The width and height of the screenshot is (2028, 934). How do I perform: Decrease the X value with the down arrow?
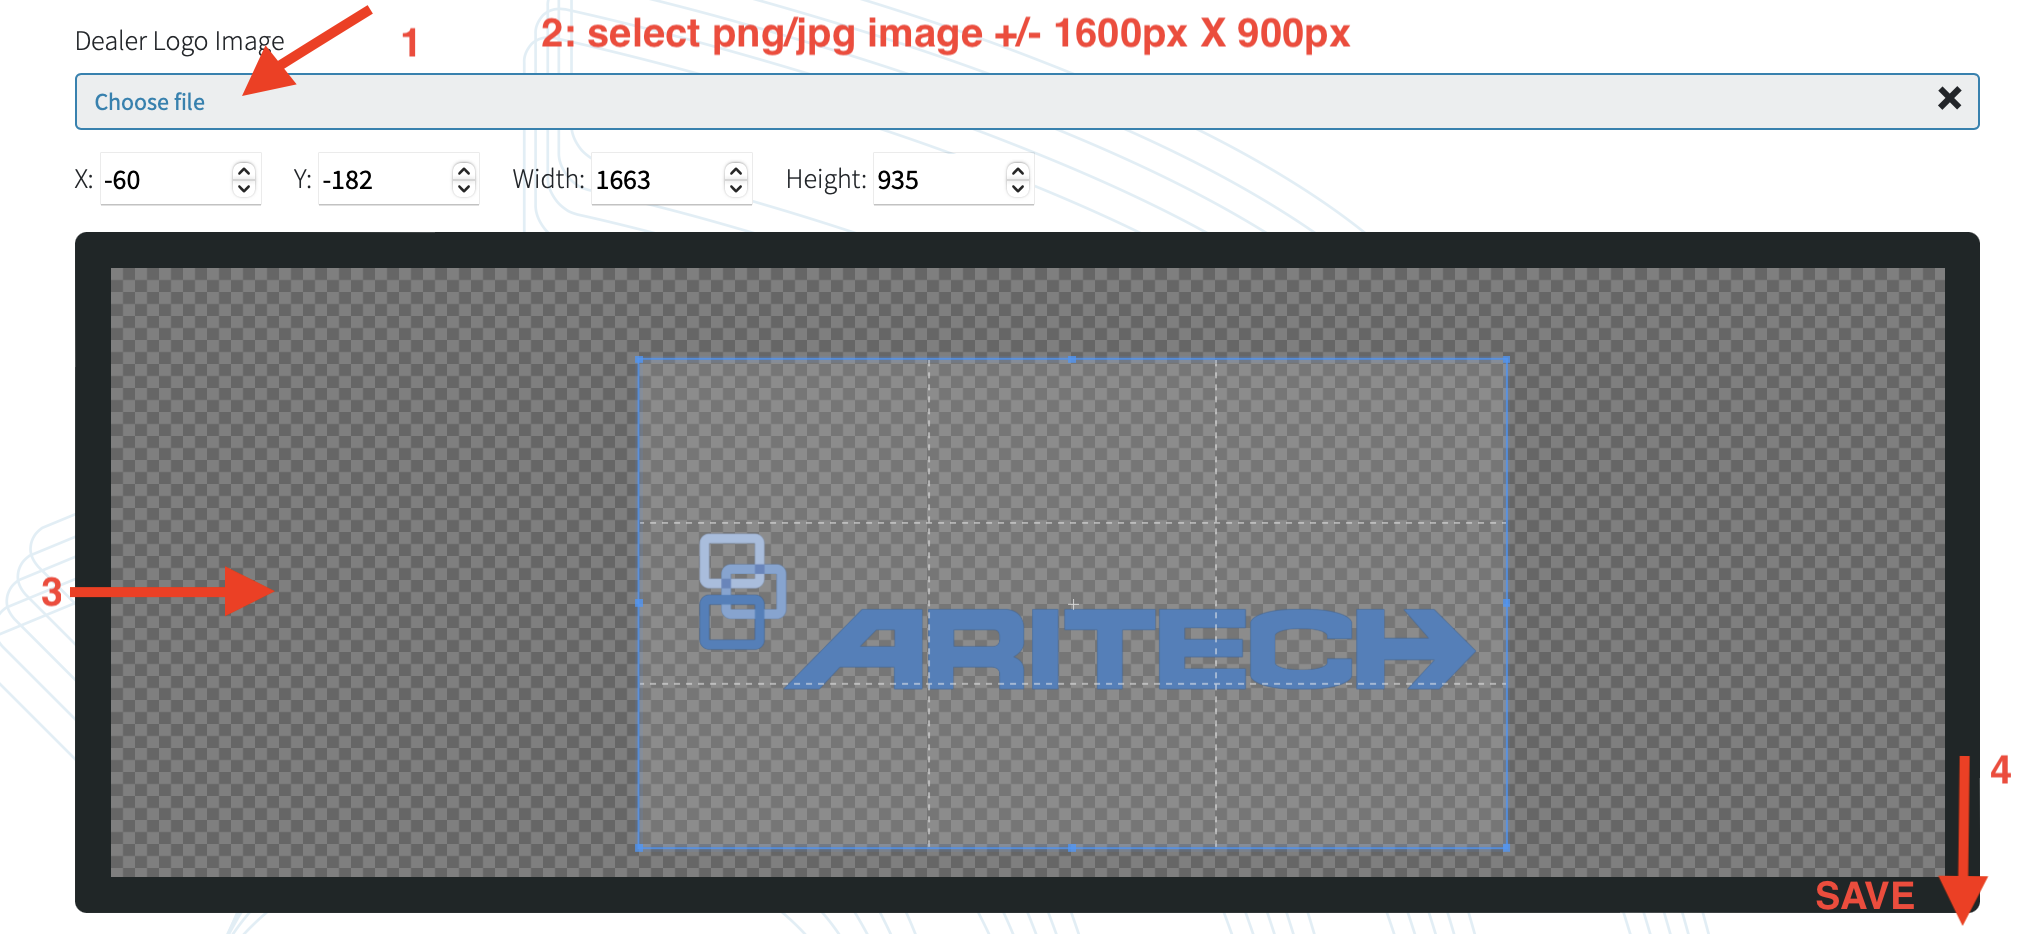coord(244,188)
